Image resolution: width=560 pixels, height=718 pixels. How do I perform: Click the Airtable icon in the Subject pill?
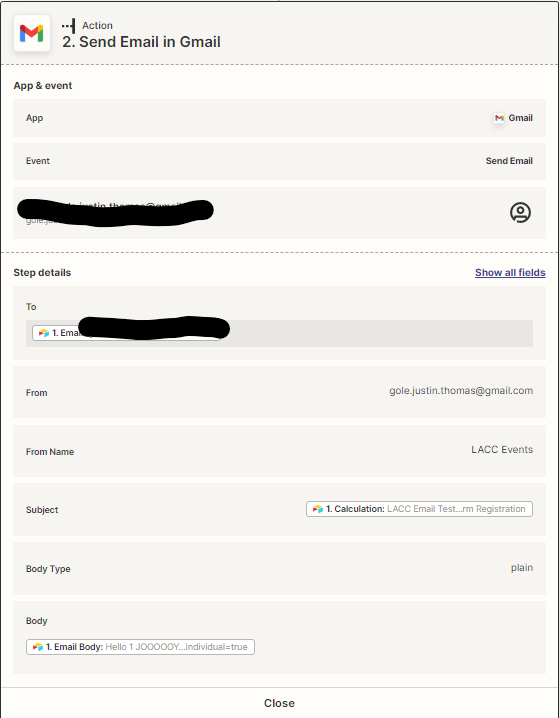pos(318,509)
